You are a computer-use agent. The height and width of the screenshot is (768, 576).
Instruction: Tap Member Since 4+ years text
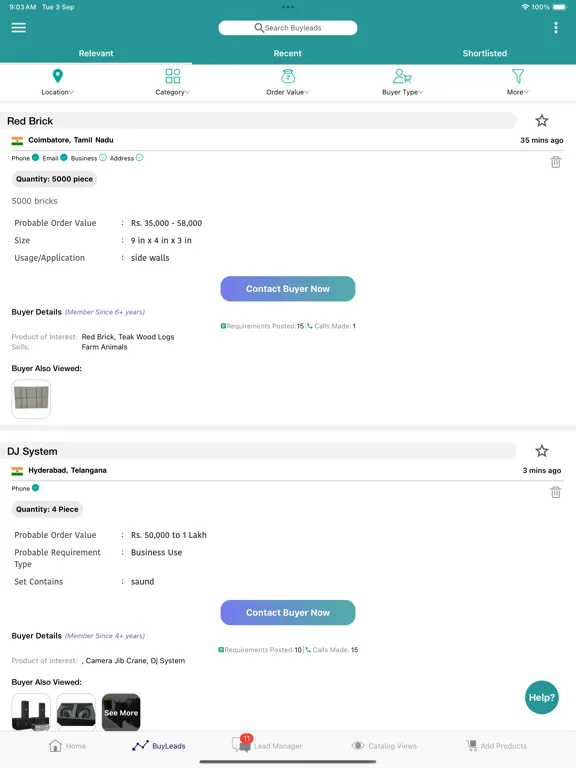click(x=105, y=636)
